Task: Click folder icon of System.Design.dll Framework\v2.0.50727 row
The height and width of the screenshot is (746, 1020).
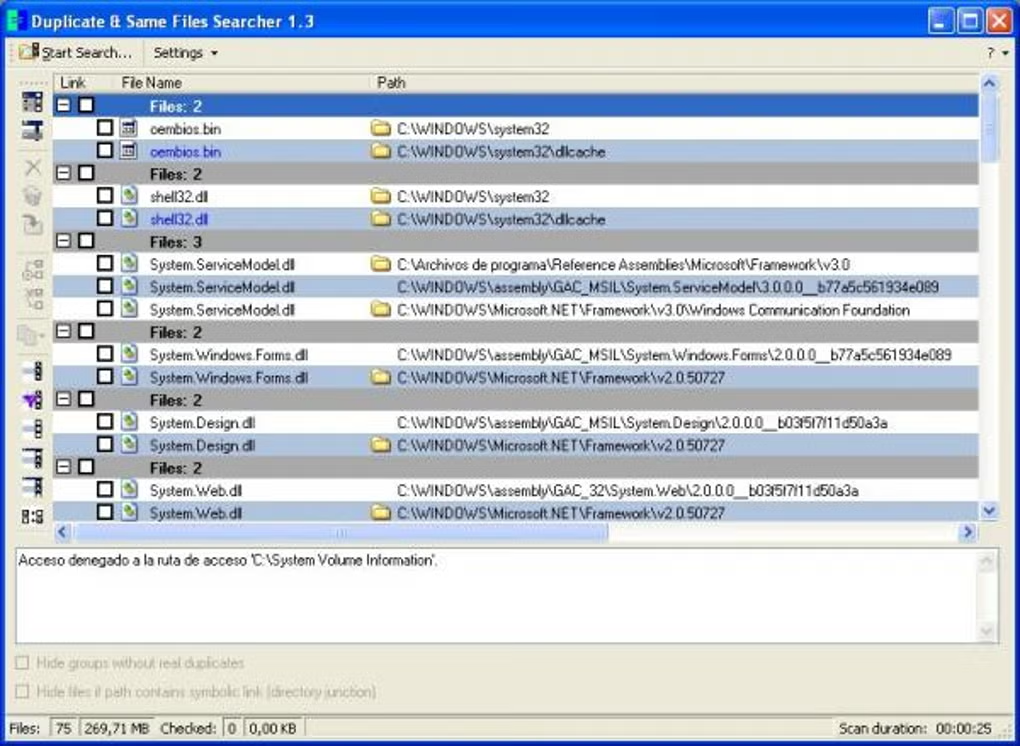Action: point(381,445)
